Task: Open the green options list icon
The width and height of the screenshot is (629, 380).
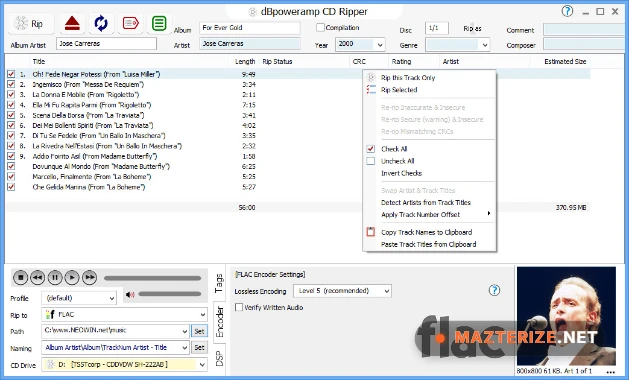Action: point(159,23)
